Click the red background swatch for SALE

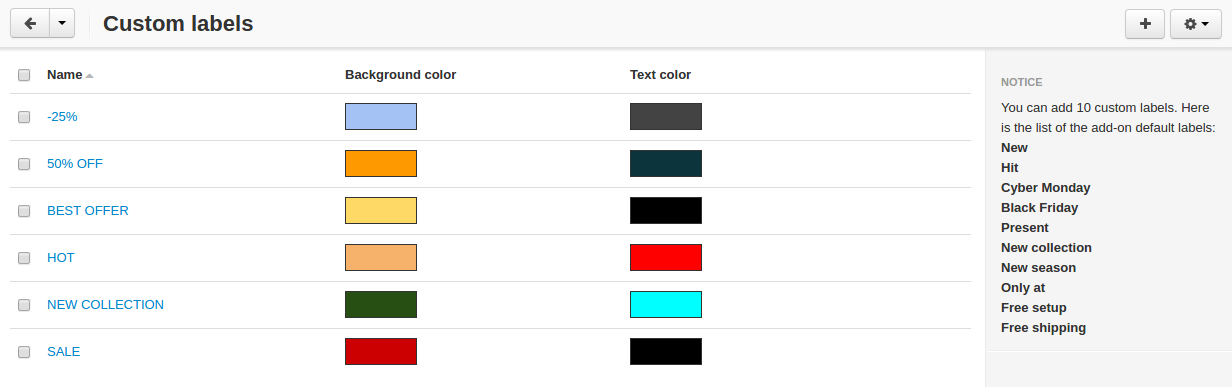[x=381, y=351]
